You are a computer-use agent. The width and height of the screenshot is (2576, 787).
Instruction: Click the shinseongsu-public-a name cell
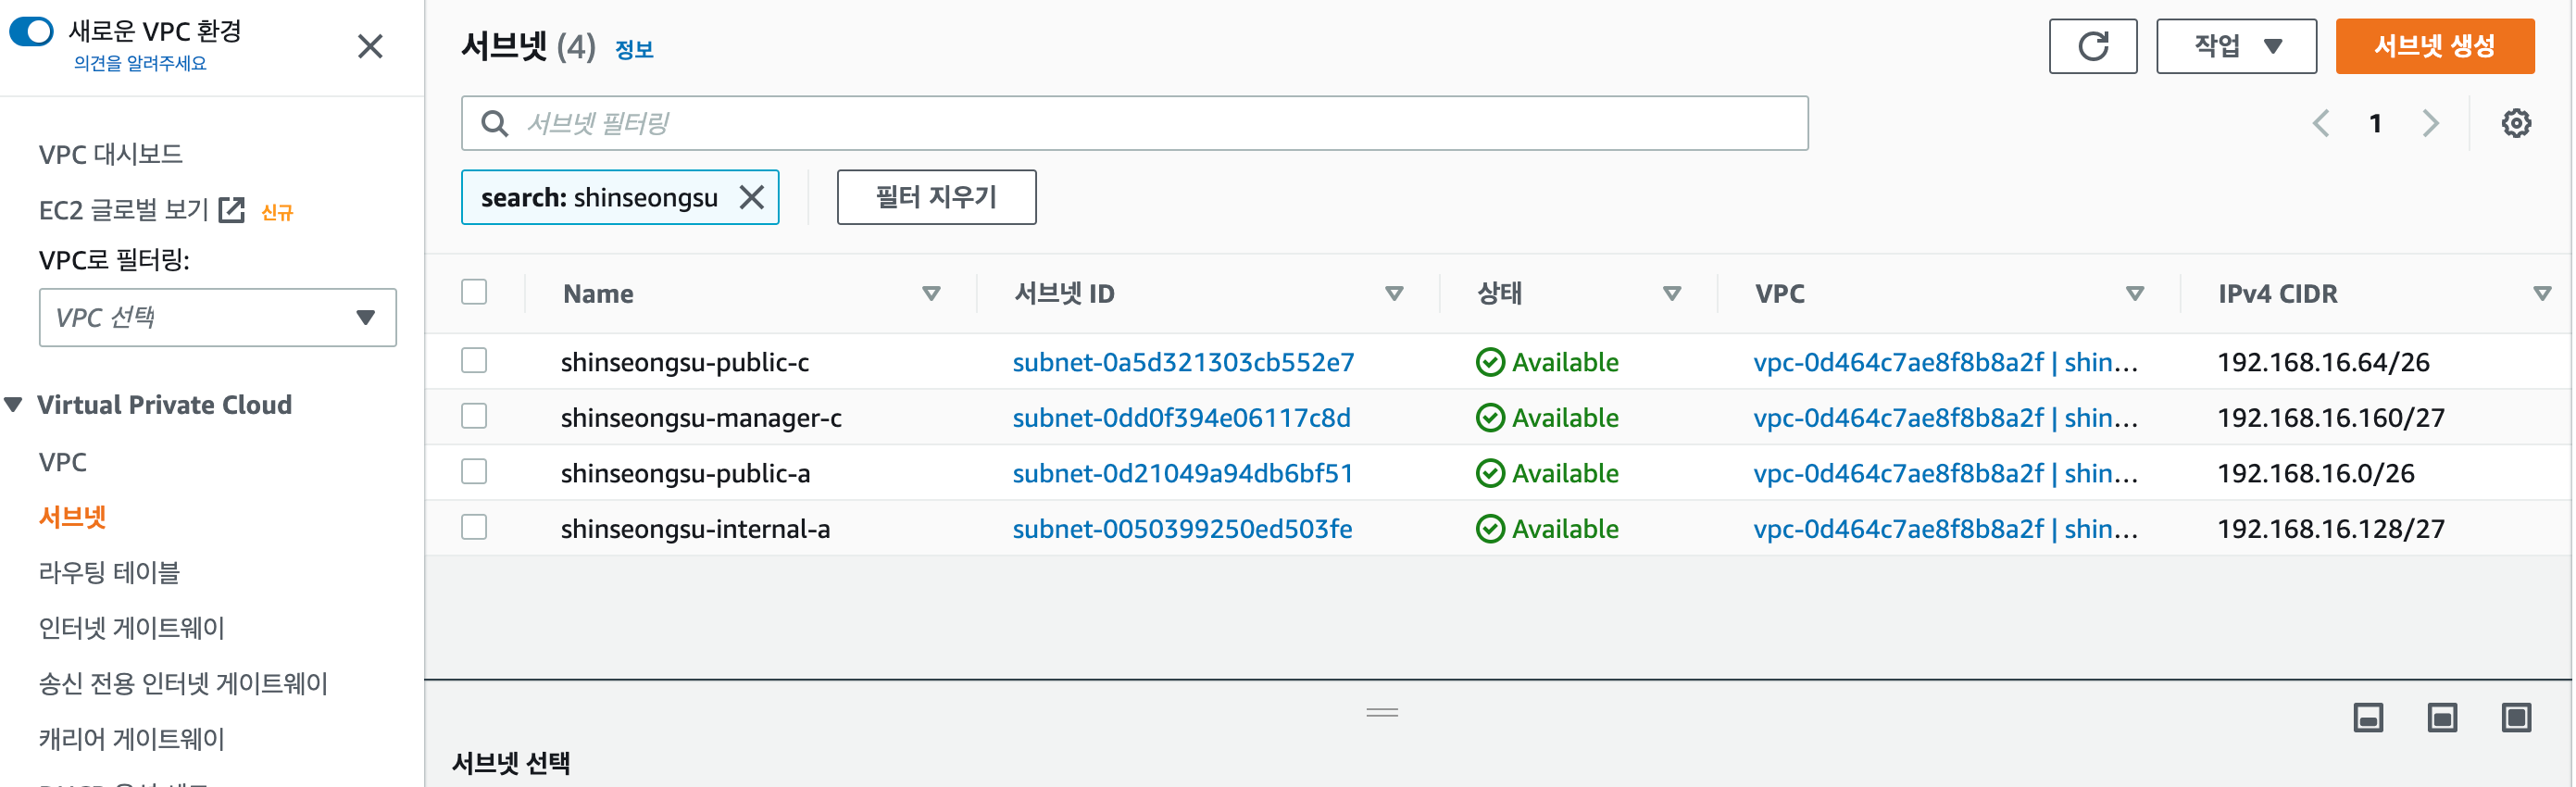click(x=685, y=473)
